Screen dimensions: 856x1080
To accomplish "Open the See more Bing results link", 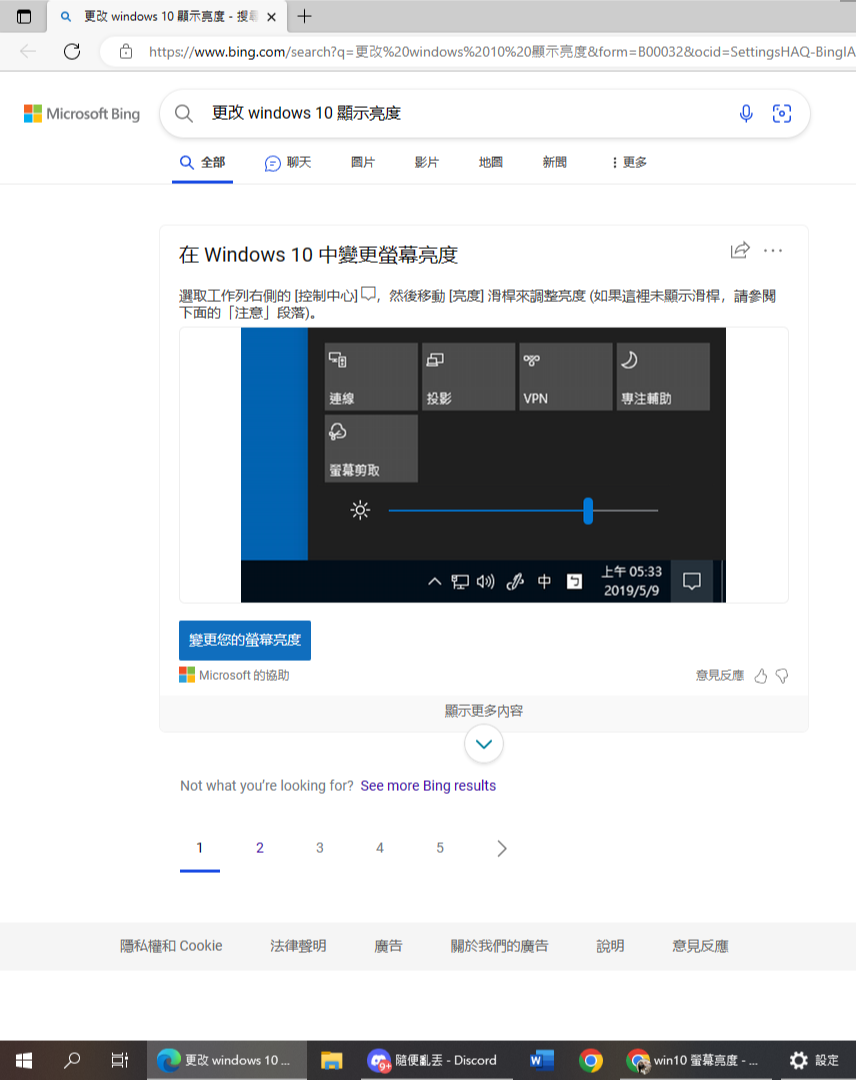I will tap(428, 786).
